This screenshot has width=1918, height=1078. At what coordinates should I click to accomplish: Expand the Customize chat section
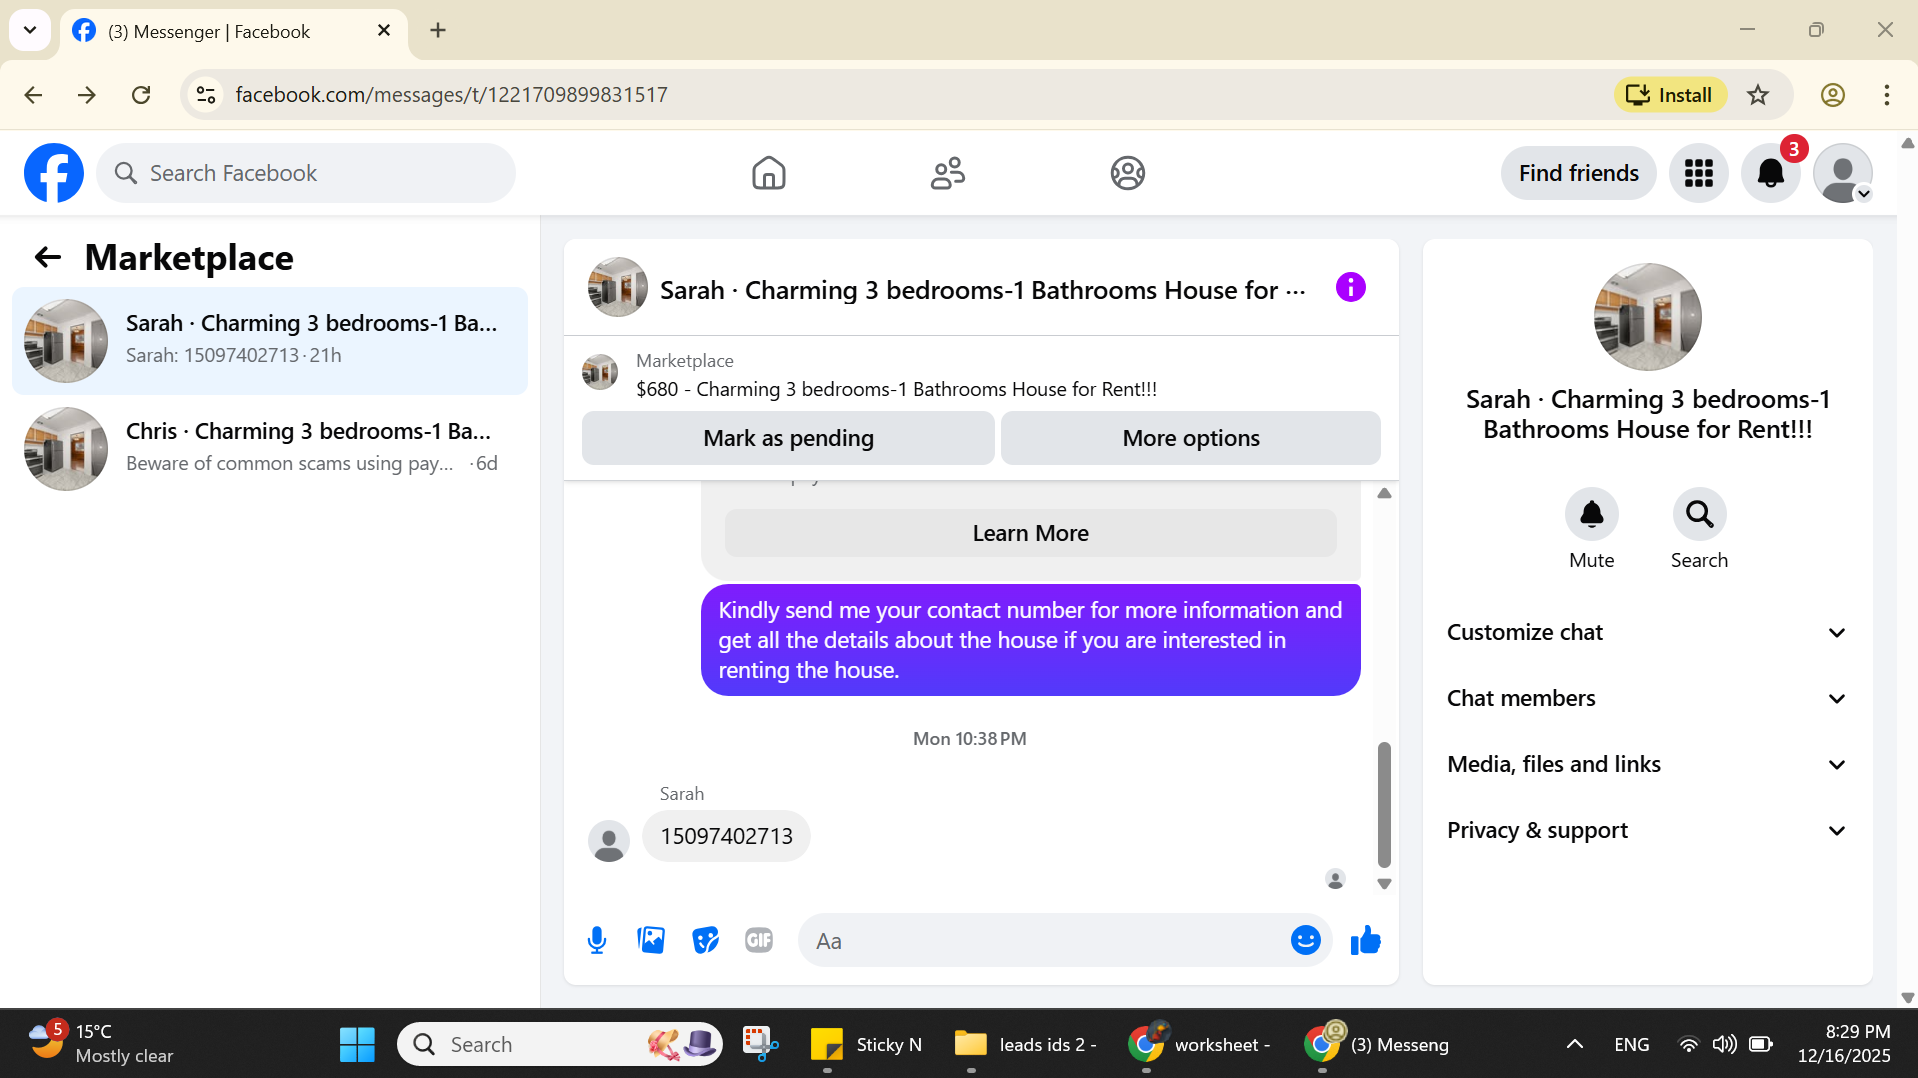pyautogui.click(x=1647, y=632)
